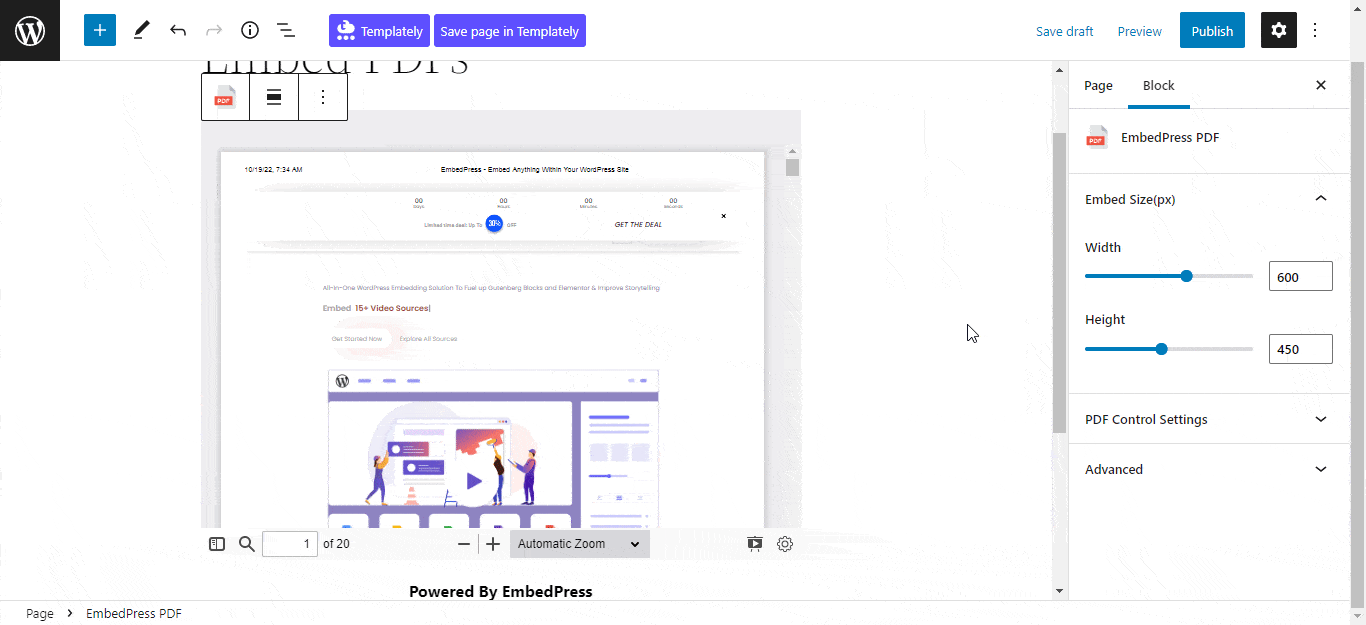
Task: Switch PDF to presentation mode
Action: pyautogui.click(x=755, y=544)
